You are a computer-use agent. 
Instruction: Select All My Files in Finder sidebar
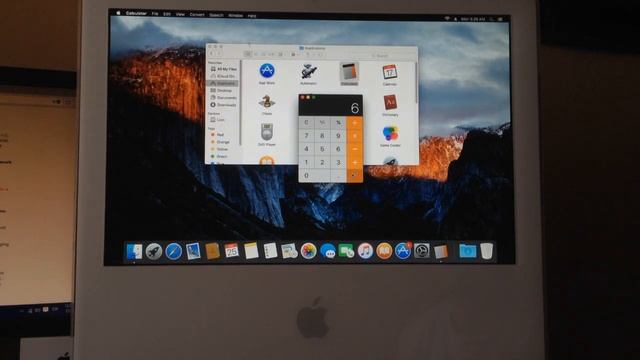pos(223,69)
